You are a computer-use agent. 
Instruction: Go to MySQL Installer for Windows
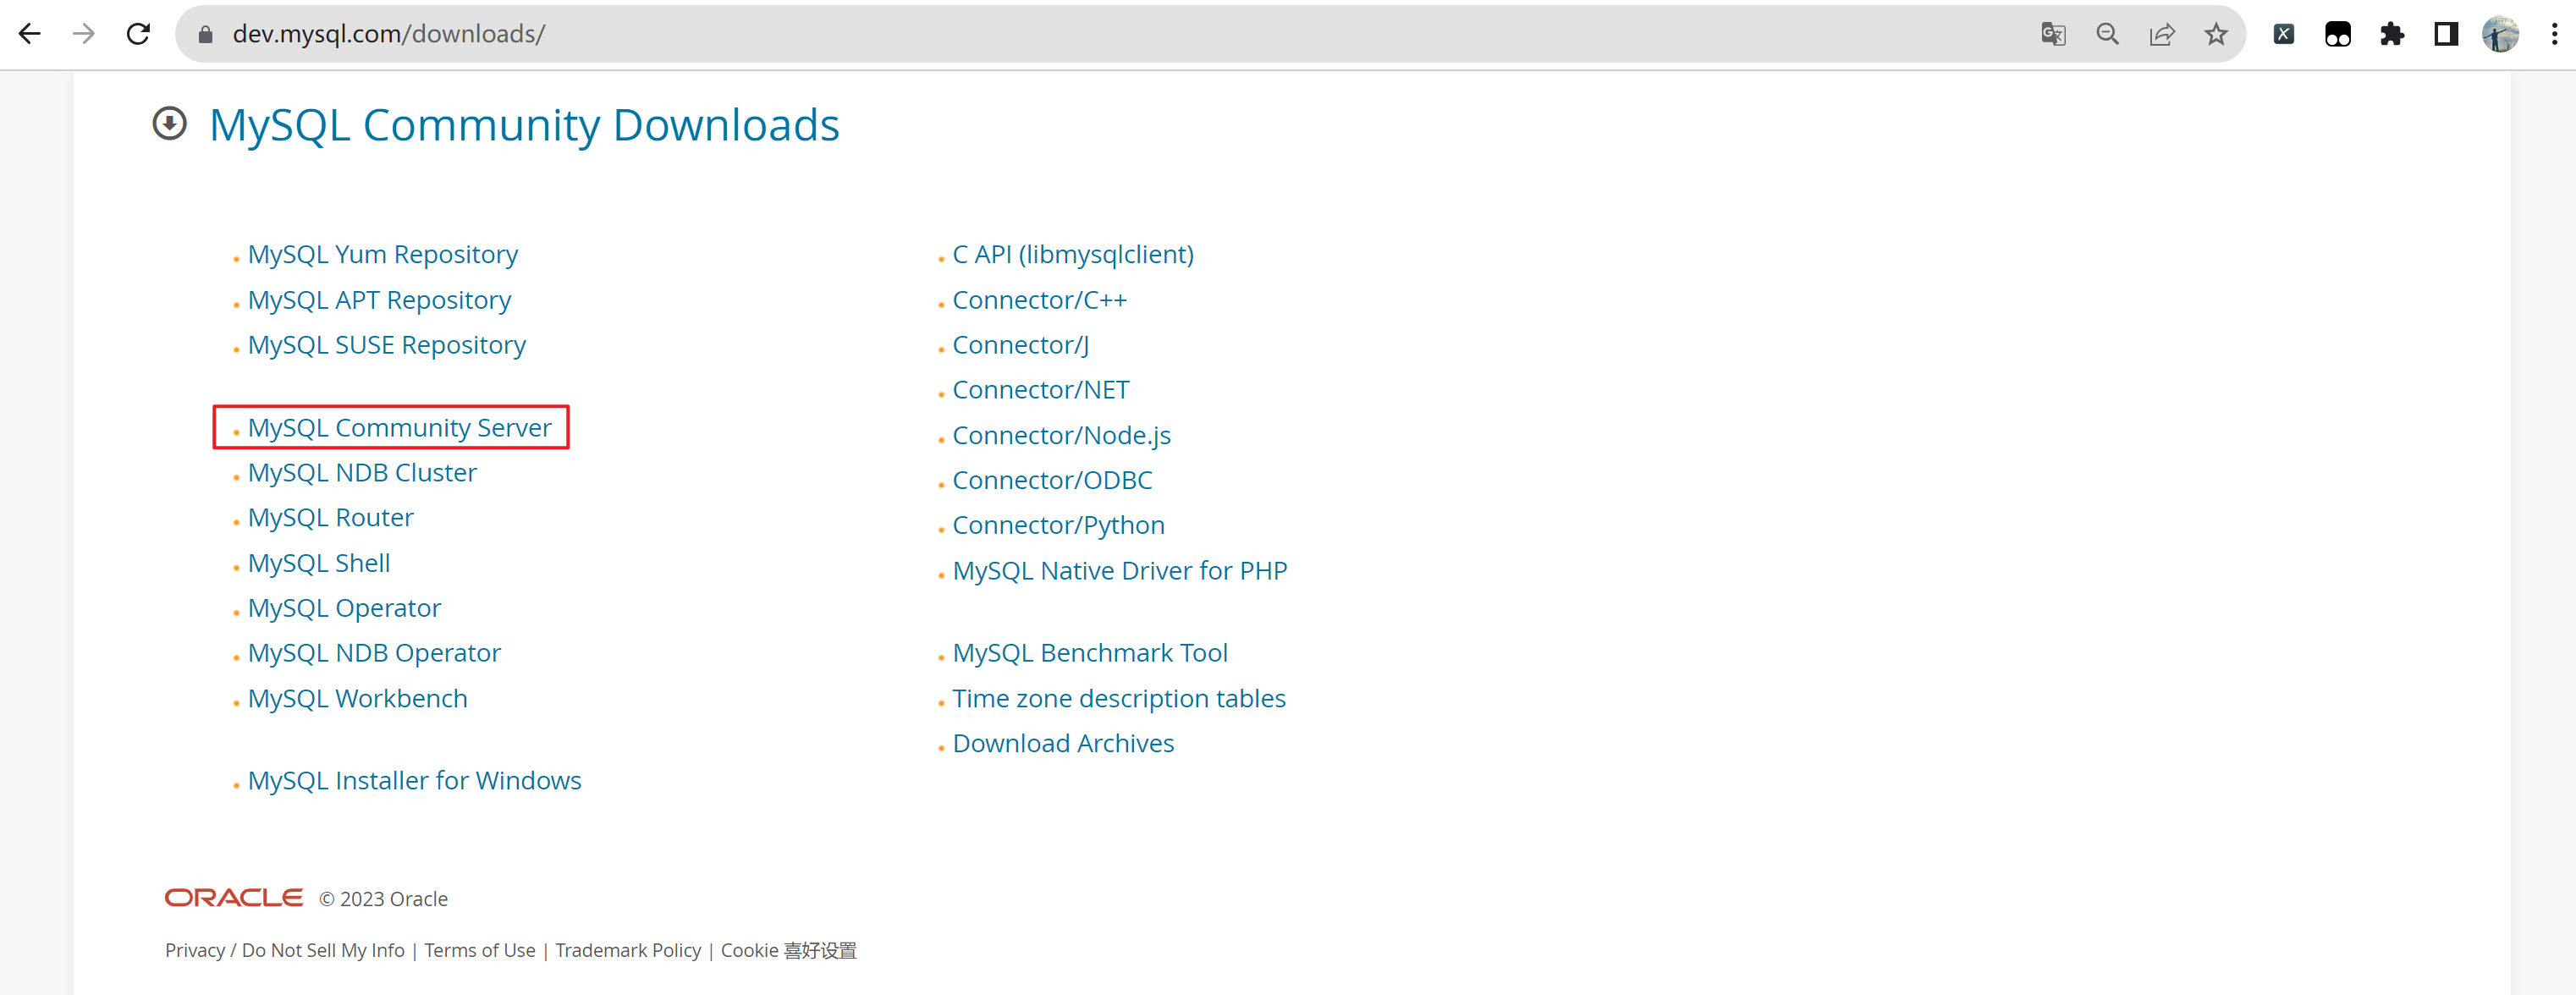click(414, 780)
